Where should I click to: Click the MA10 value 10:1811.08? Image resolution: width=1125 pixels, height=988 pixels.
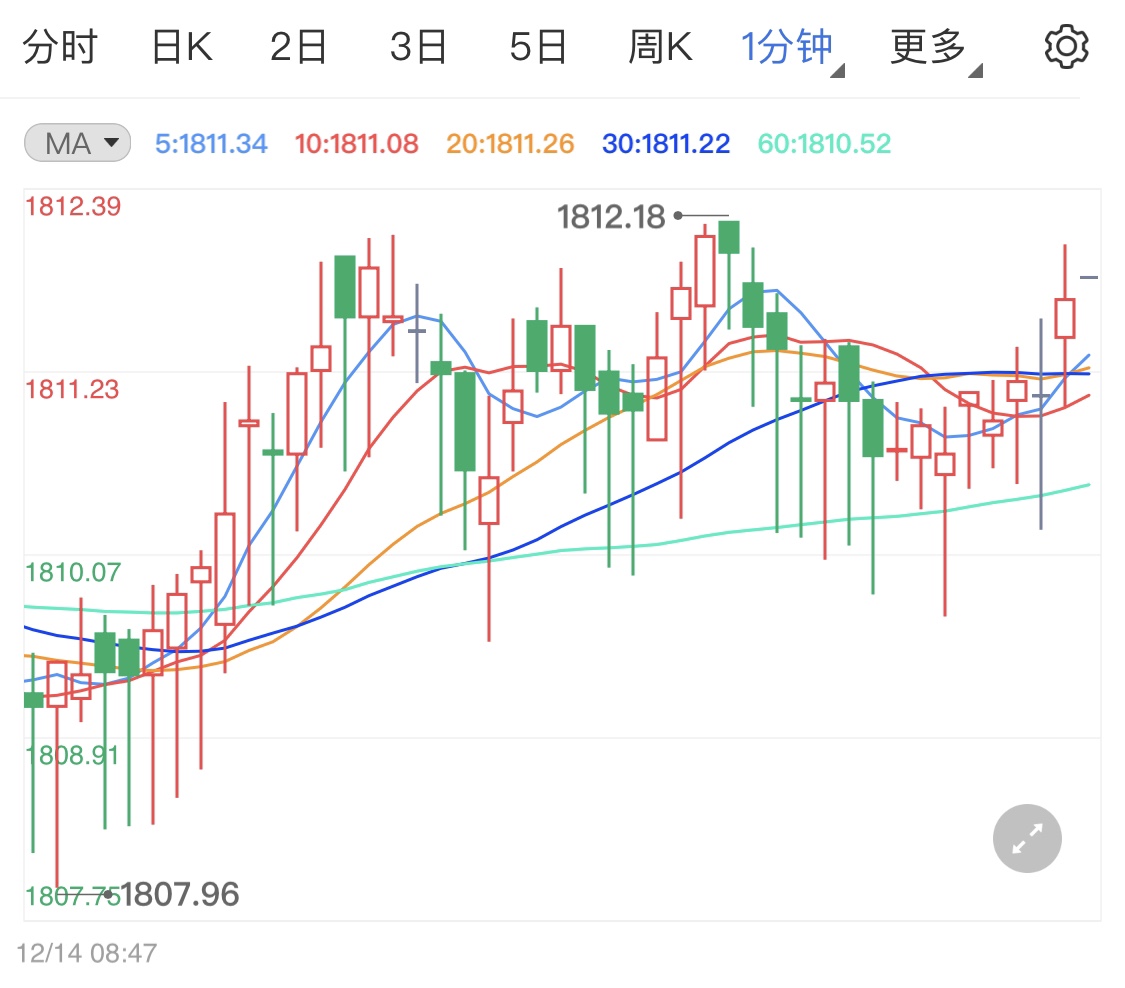(357, 144)
